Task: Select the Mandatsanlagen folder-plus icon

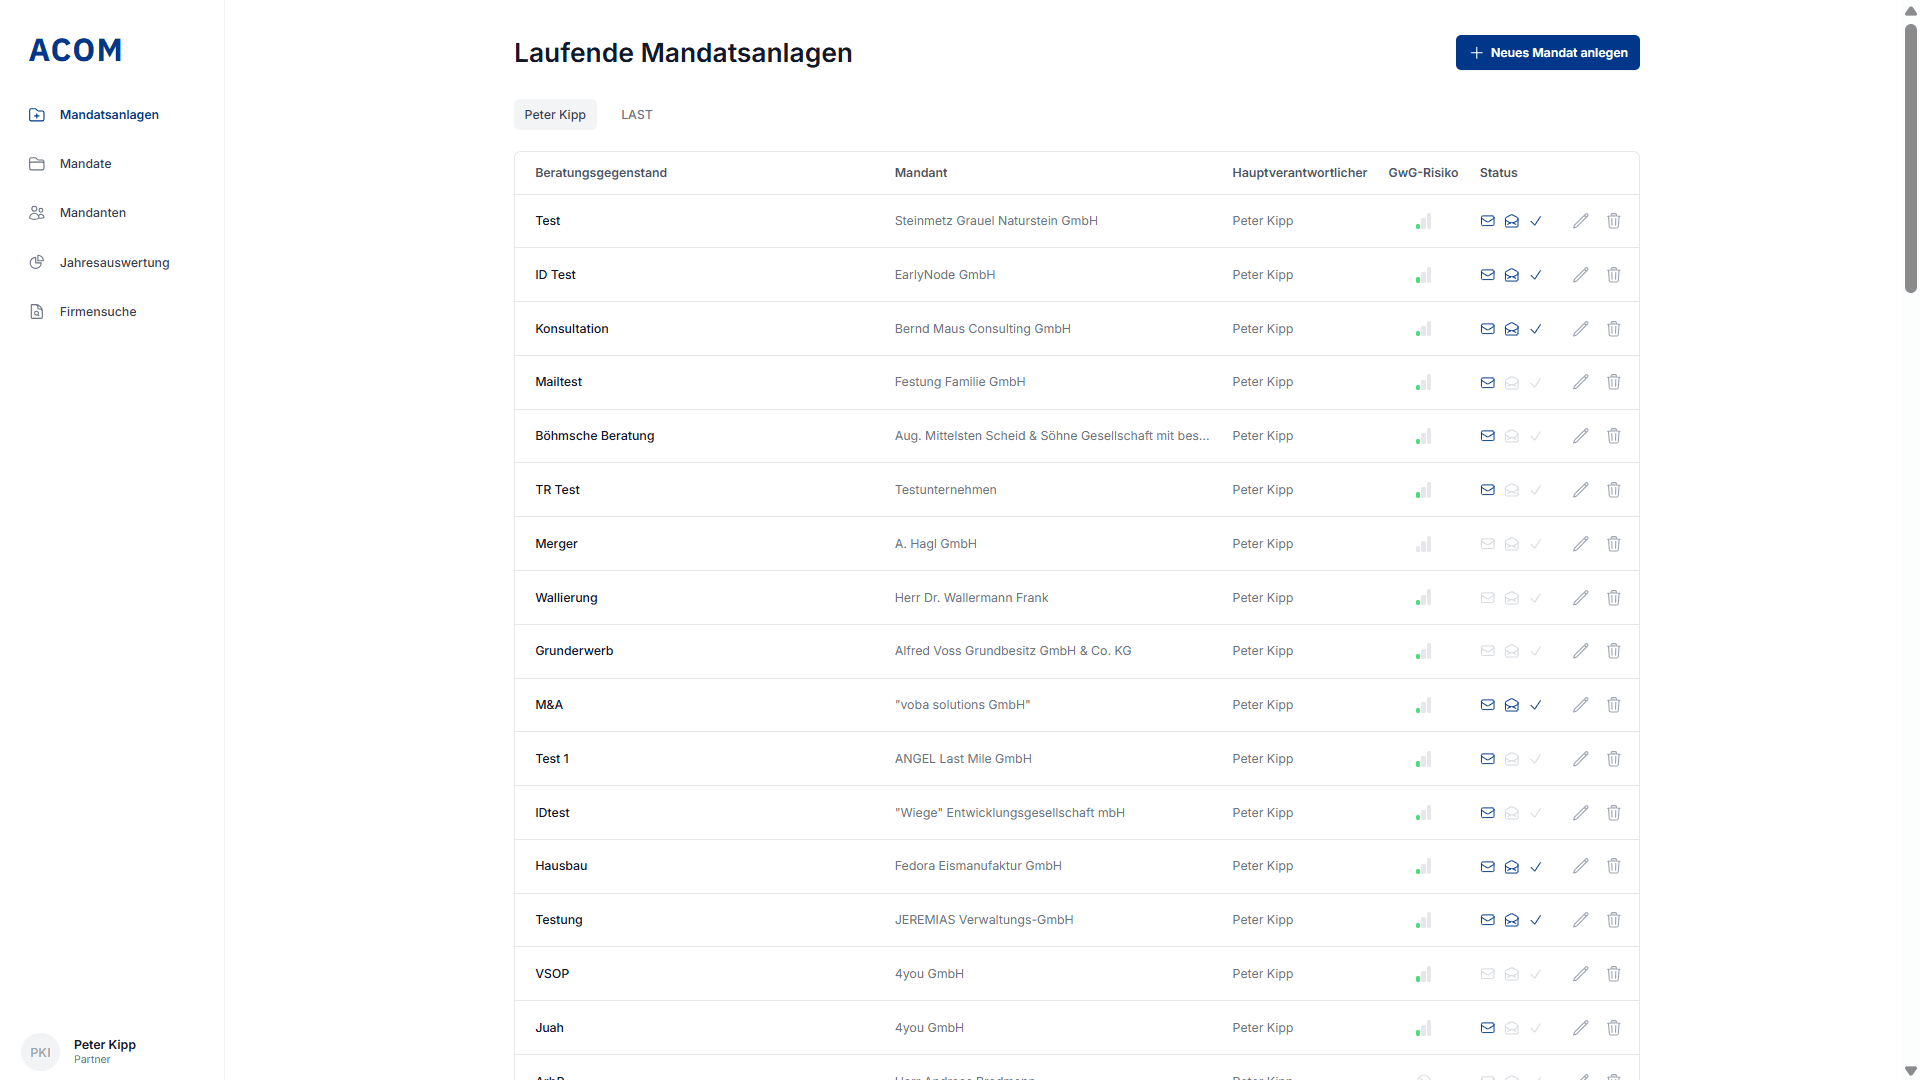Action: (37, 114)
